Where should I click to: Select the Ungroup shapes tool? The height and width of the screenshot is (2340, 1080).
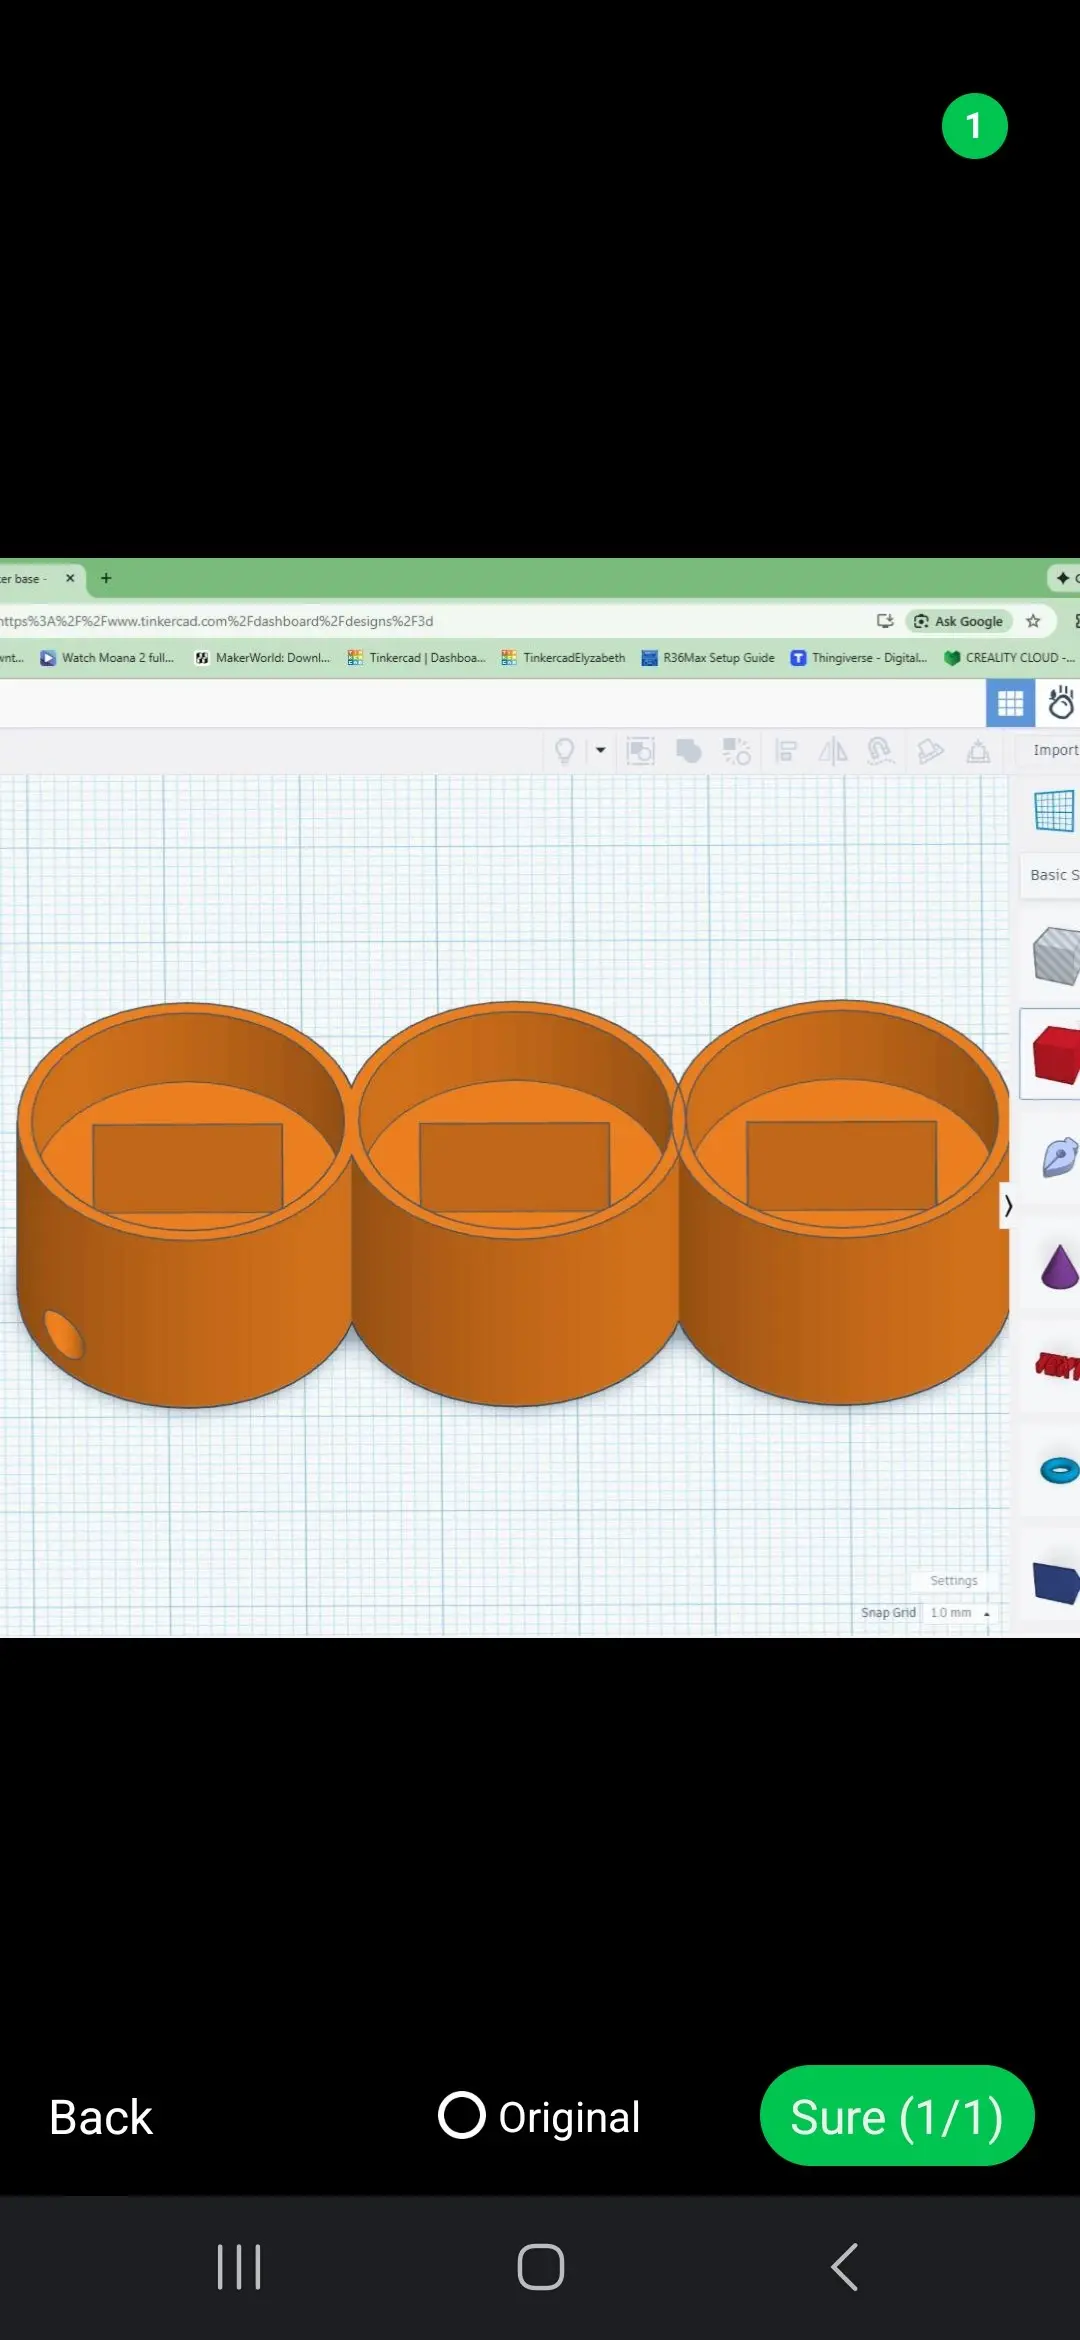click(737, 751)
